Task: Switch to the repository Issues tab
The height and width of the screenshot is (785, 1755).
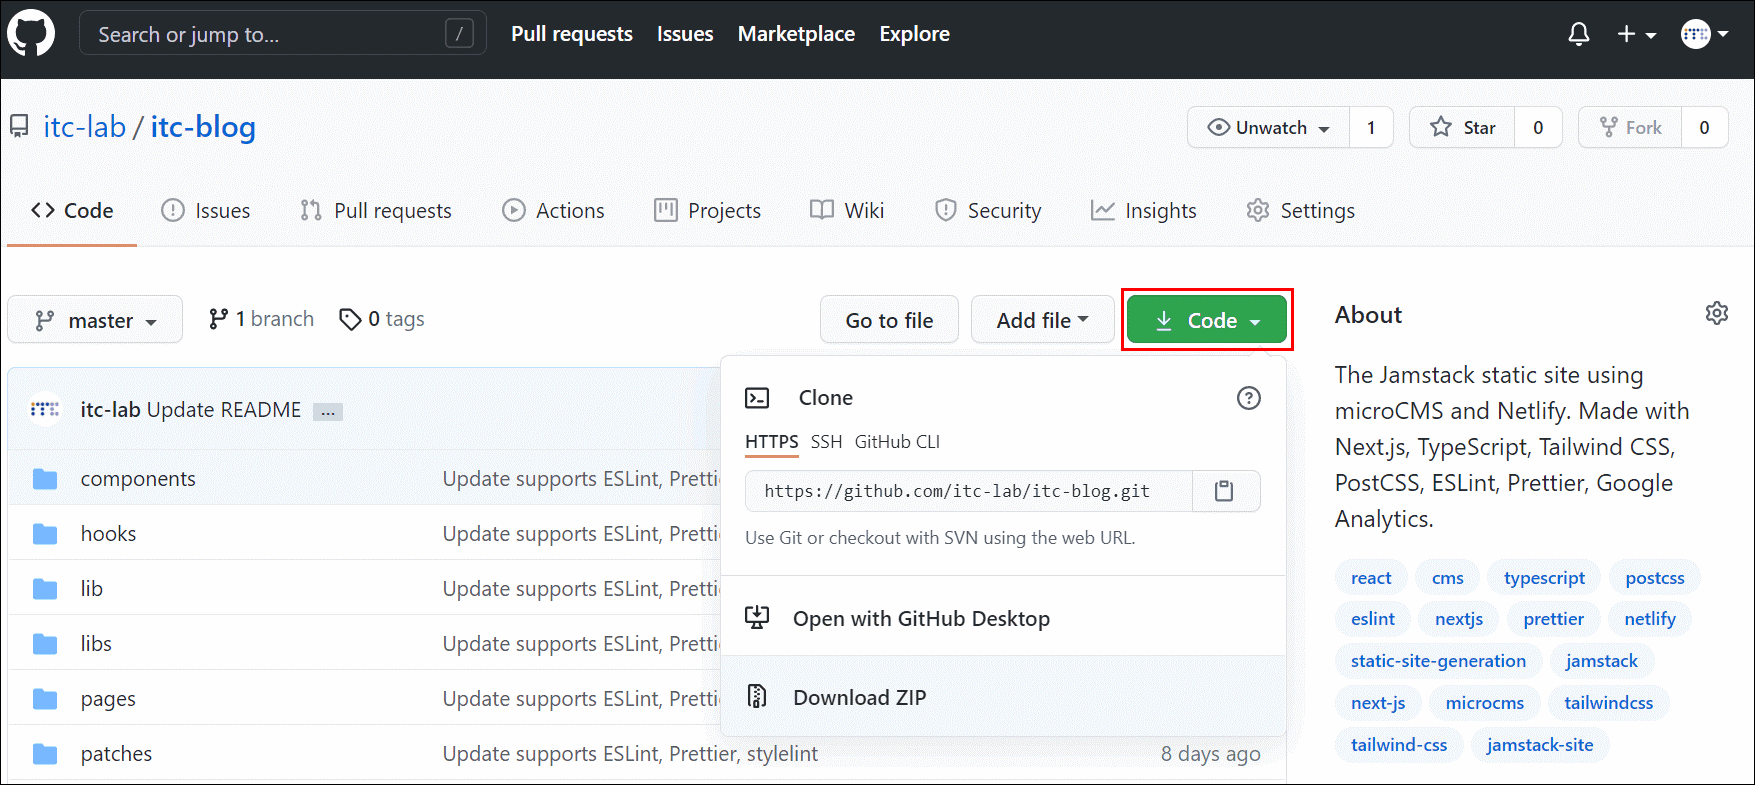Action: coord(206,210)
